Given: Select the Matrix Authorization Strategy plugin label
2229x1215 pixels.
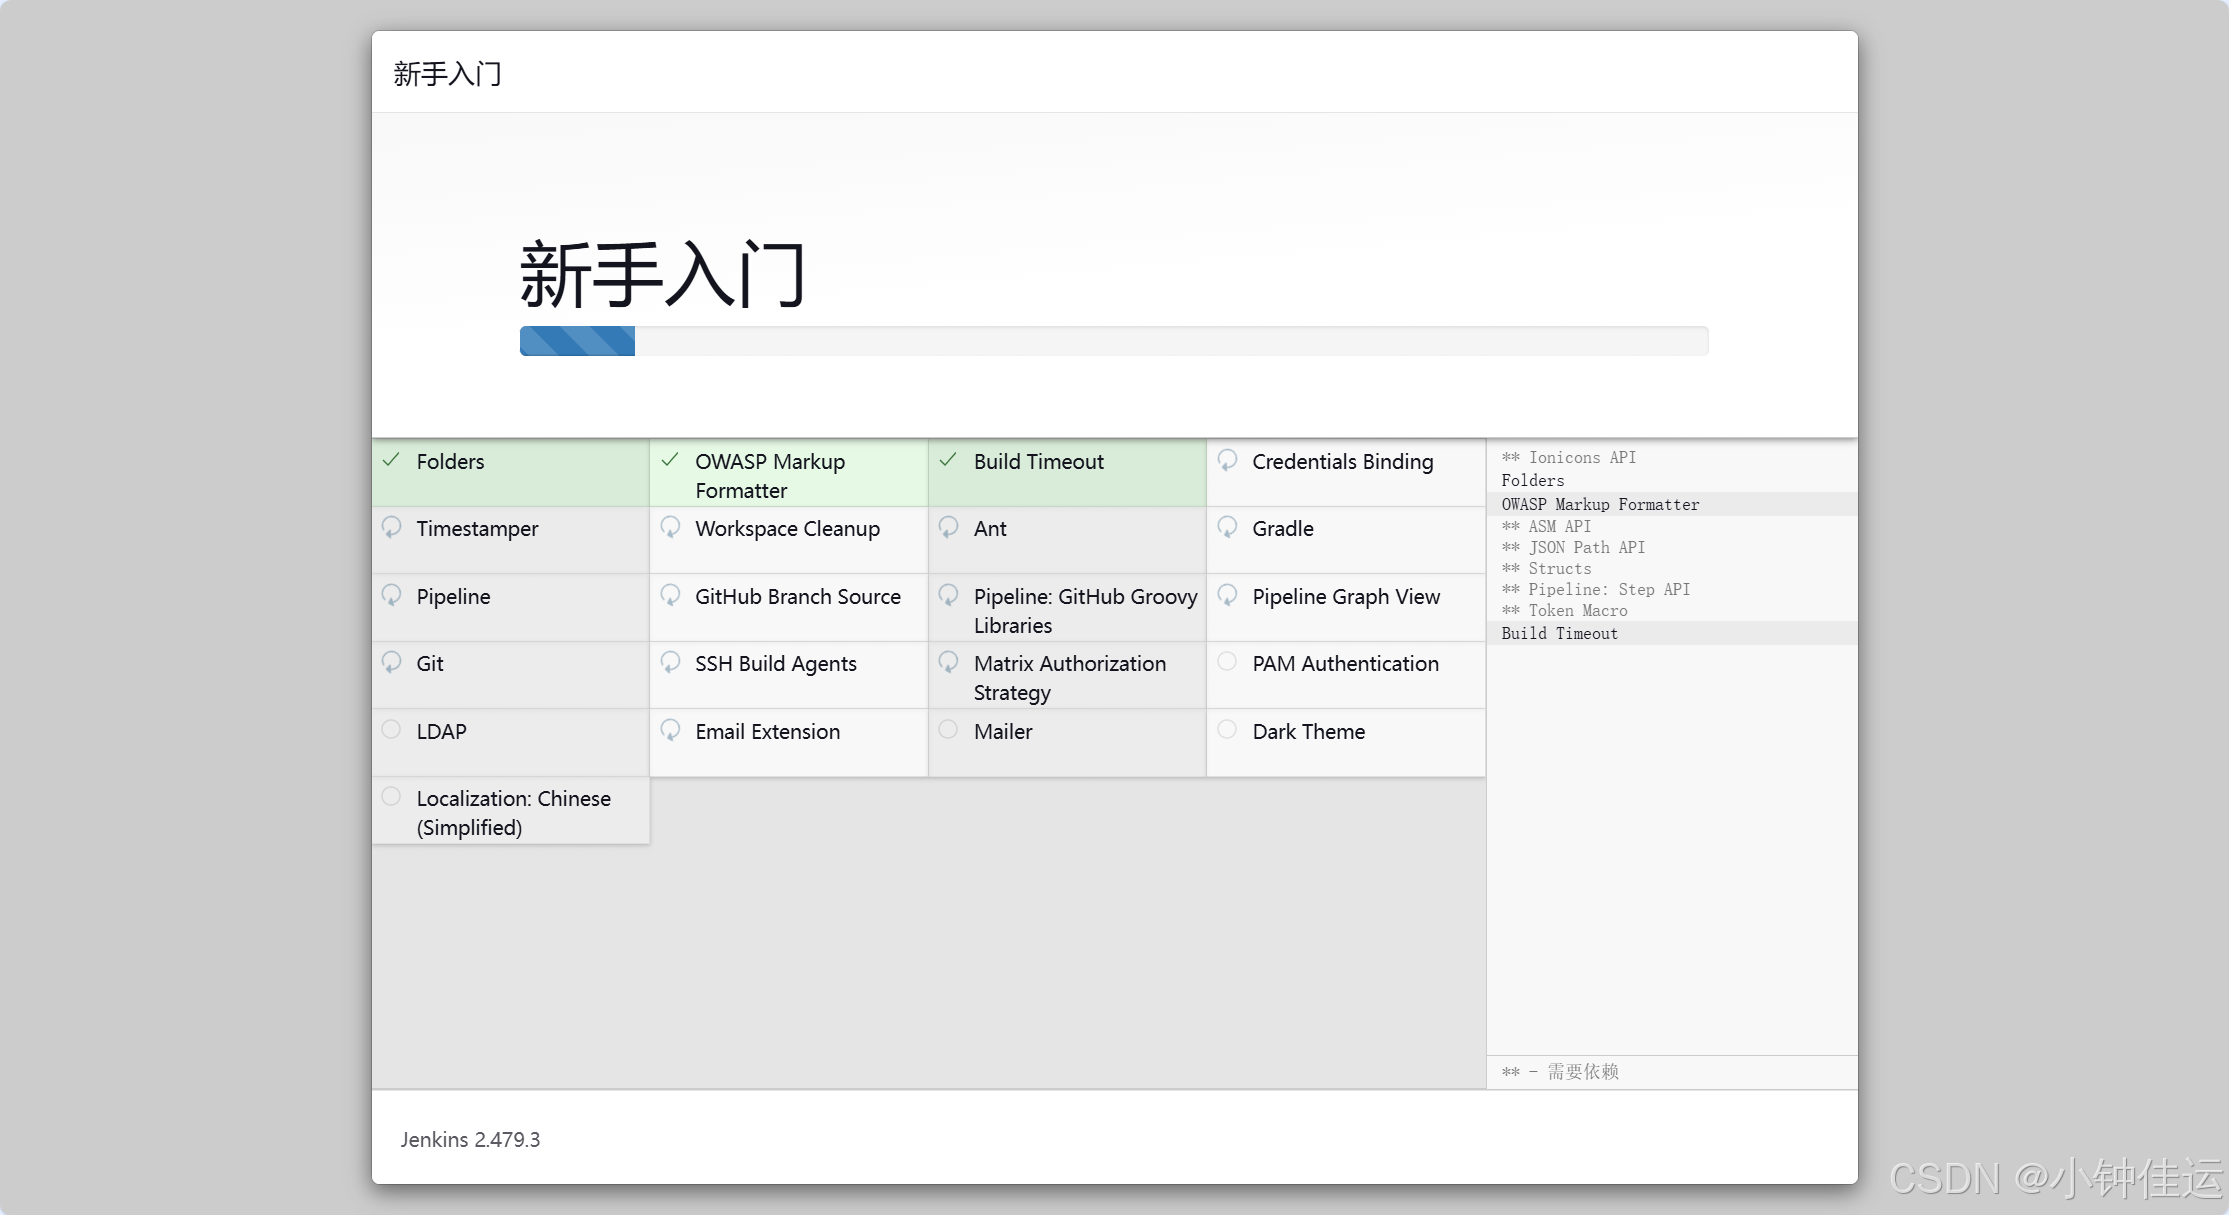Looking at the screenshot, I should (x=1070, y=678).
